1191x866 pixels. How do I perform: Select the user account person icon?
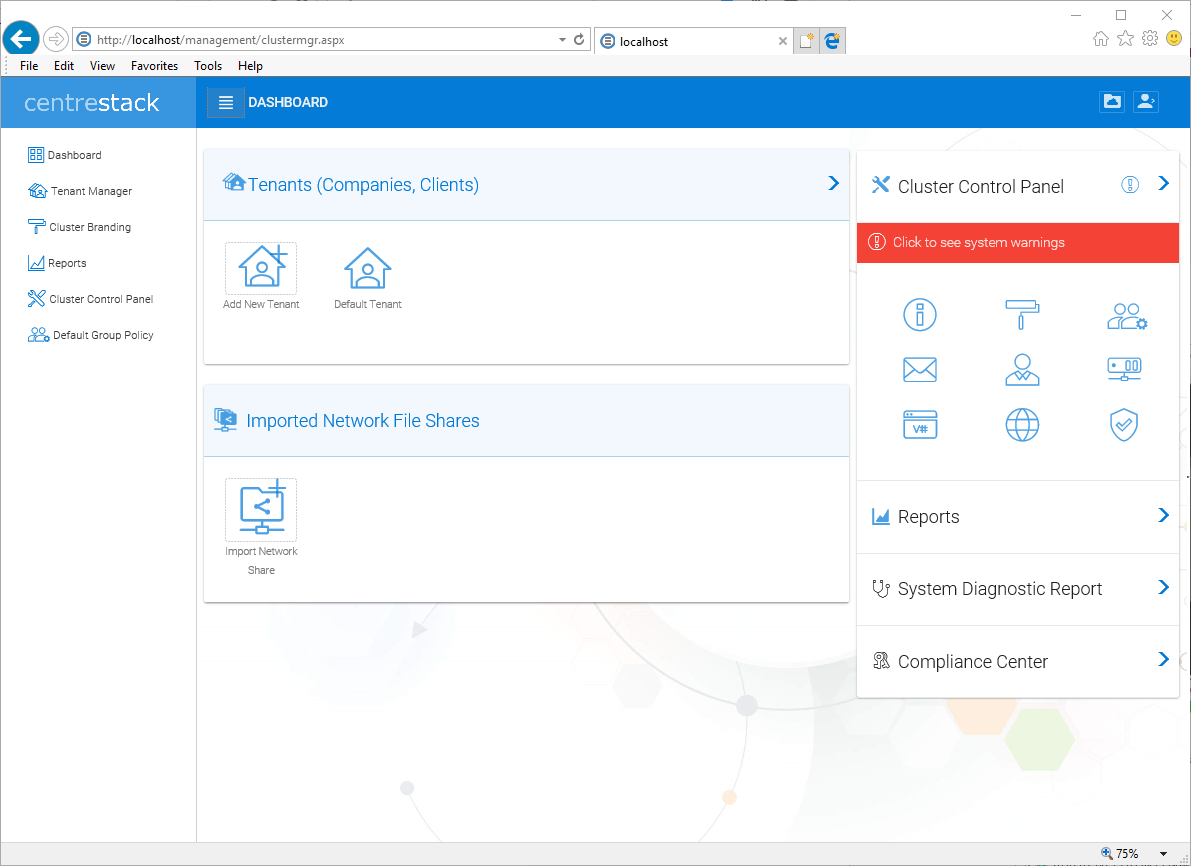pos(1022,369)
